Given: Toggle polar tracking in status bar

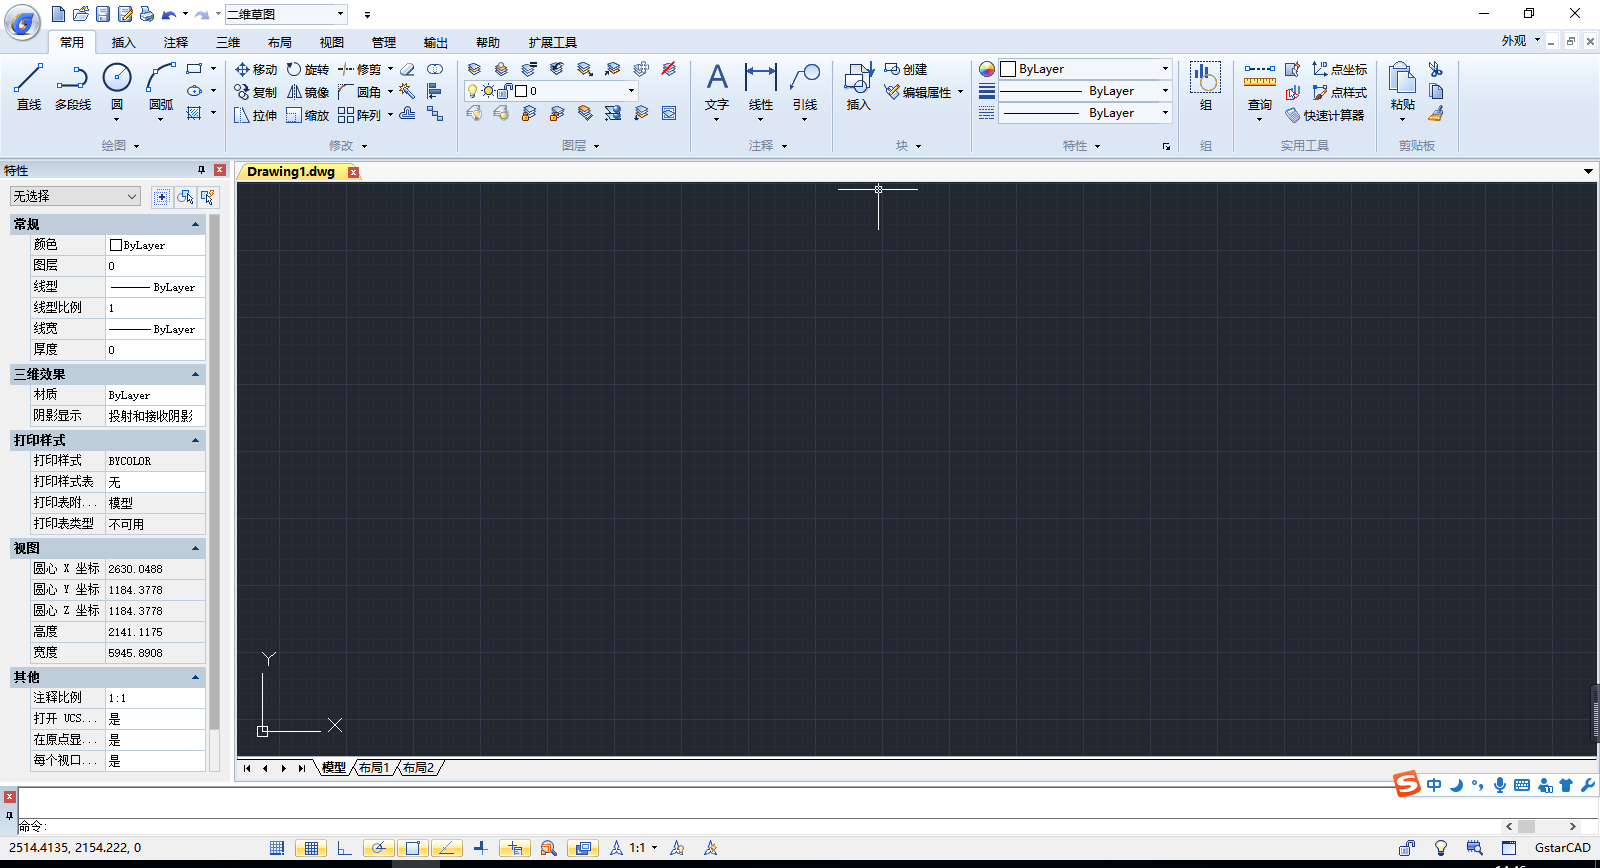Looking at the screenshot, I should coord(378,848).
